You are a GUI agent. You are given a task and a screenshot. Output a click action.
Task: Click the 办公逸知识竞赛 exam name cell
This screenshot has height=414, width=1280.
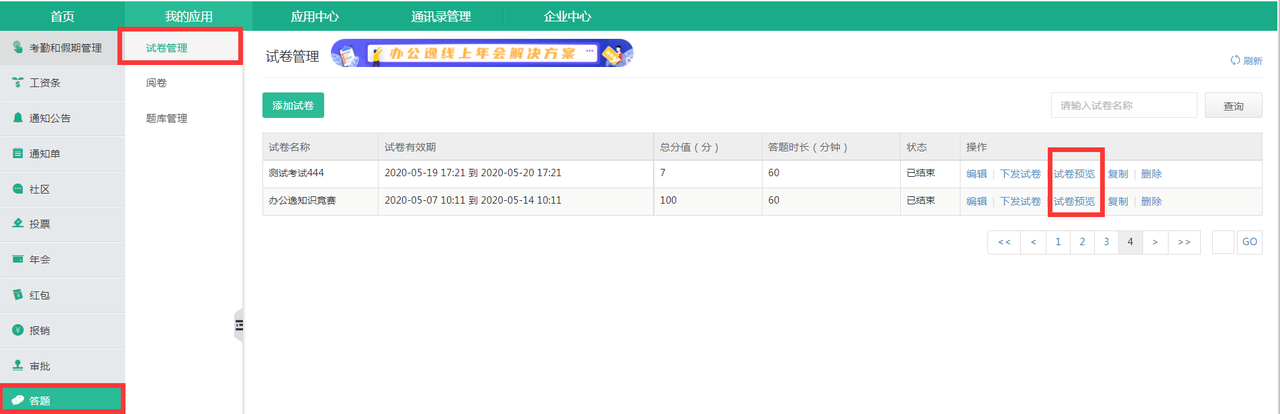pyautogui.click(x=320, y=201)
